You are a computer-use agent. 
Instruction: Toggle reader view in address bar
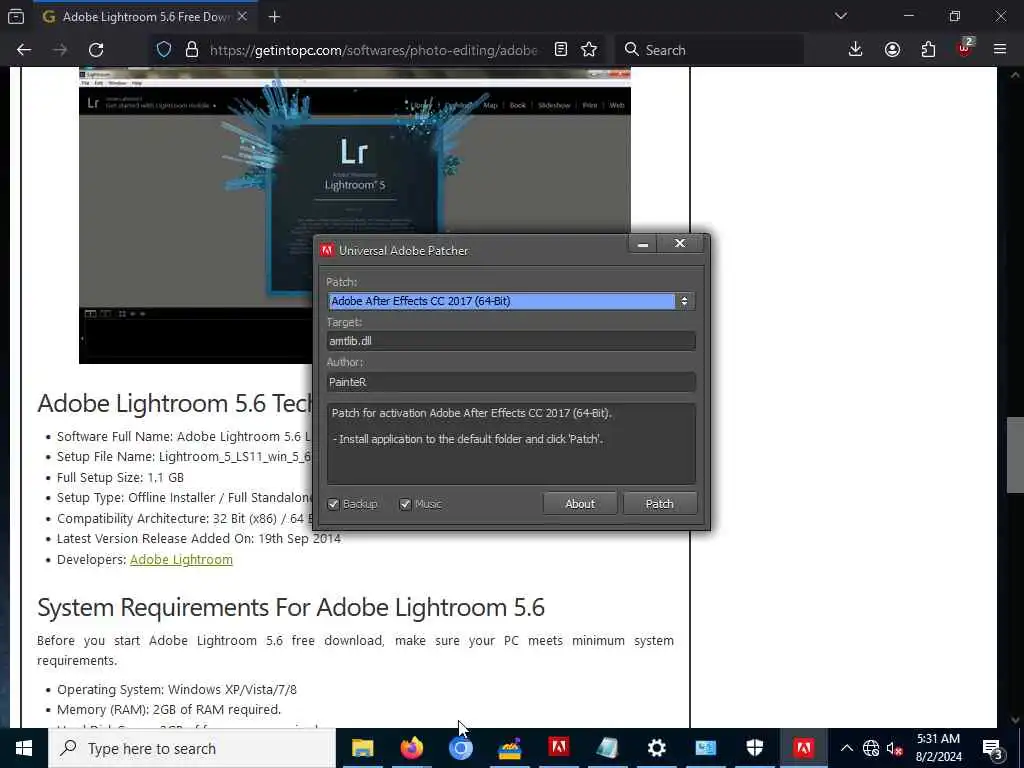click(x=561, y=50)
